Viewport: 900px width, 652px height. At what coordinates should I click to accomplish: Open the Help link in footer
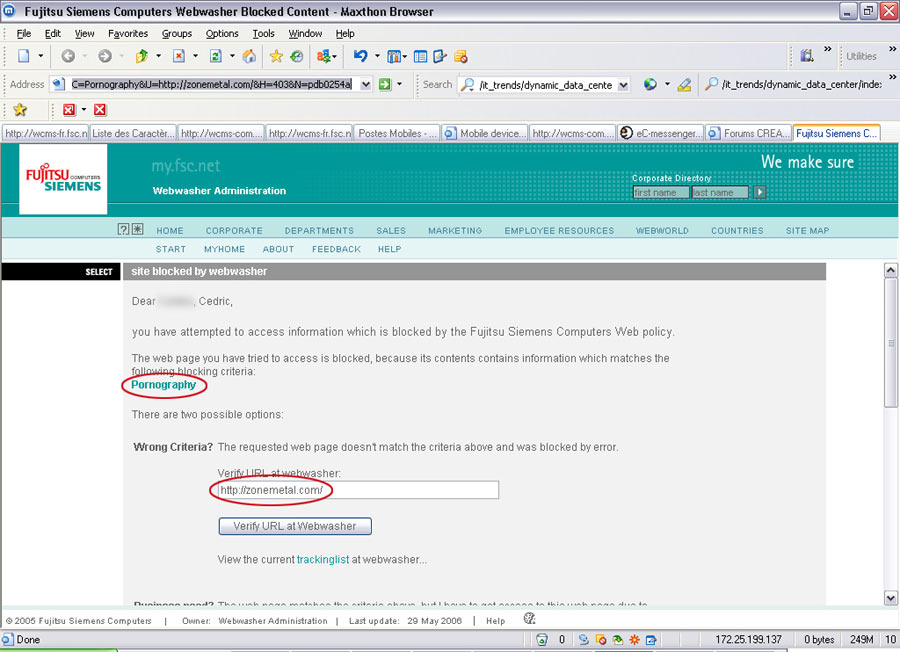pos(495,620)
